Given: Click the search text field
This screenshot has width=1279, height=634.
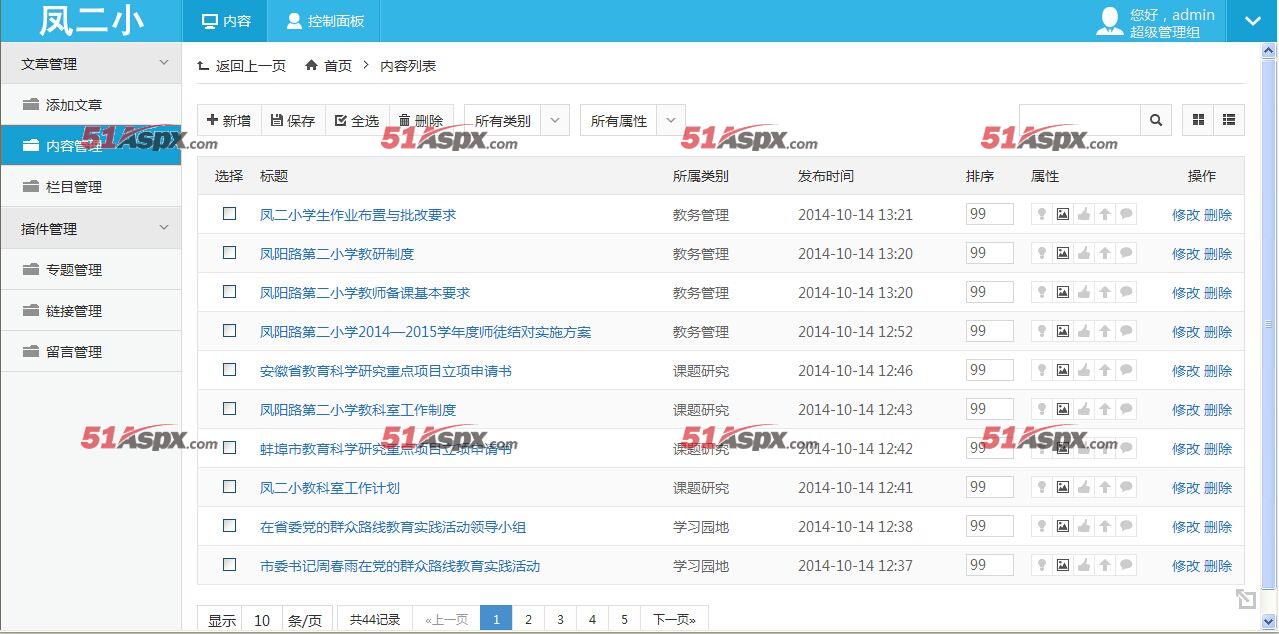Looking at the screenshot, I should 1080,120.
